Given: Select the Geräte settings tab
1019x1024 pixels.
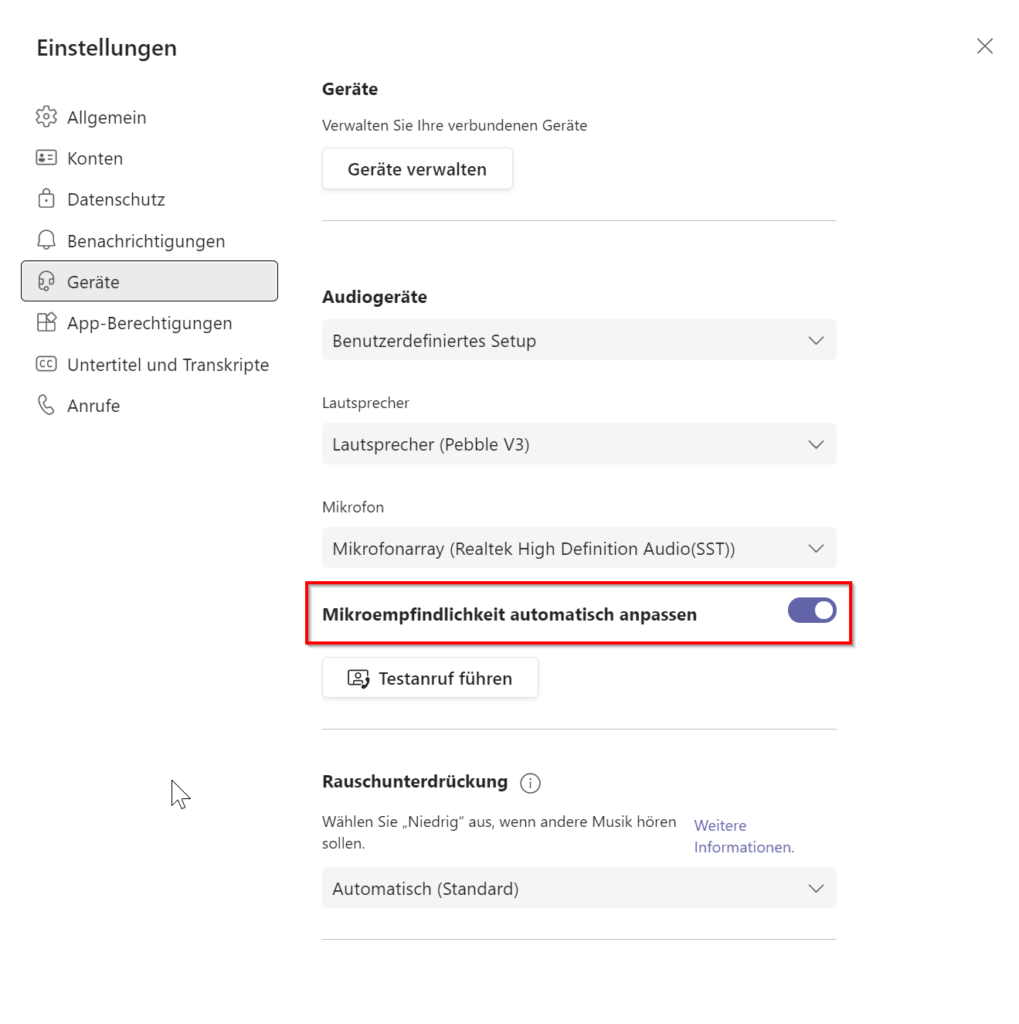Looking at the screenshot, I should pyautogui.click(x=150, y=281).
